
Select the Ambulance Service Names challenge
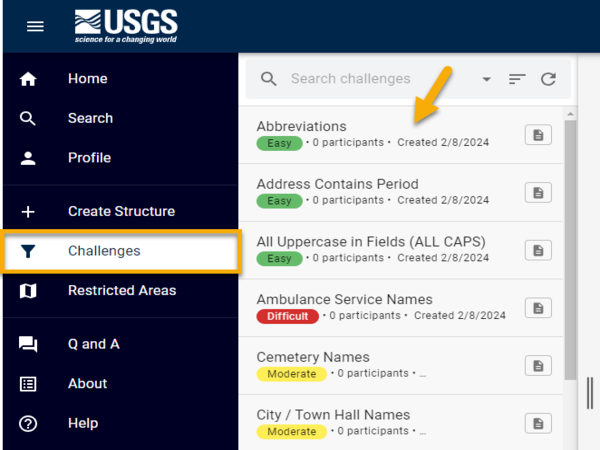pyautogui.click(x=401, y=308)
